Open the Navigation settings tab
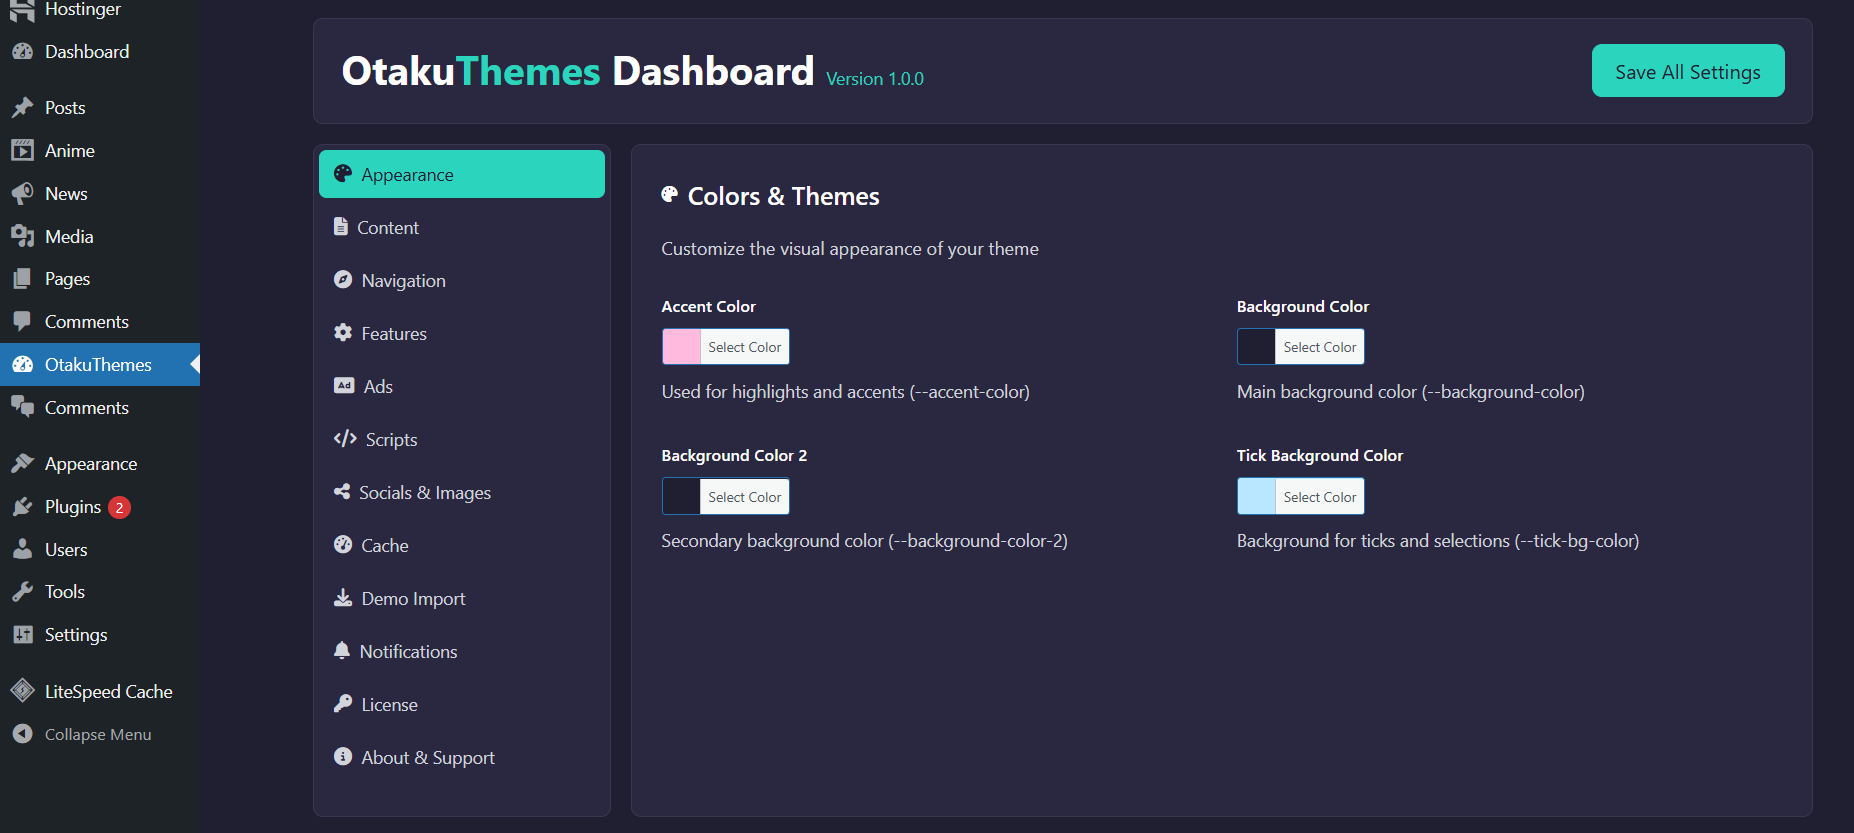This screenshot has width=1854, height=833. point(462,280)
